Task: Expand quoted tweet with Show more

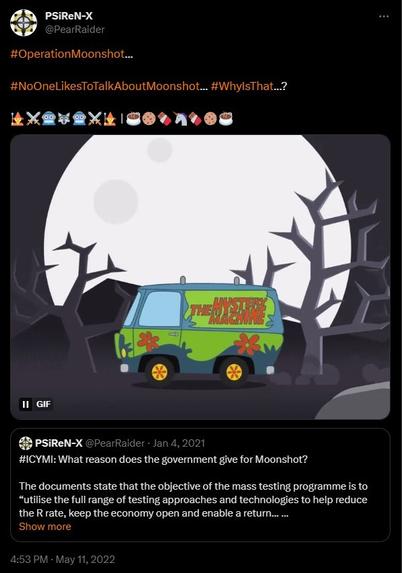Action: pyautogui.click(x=45, y=527)
